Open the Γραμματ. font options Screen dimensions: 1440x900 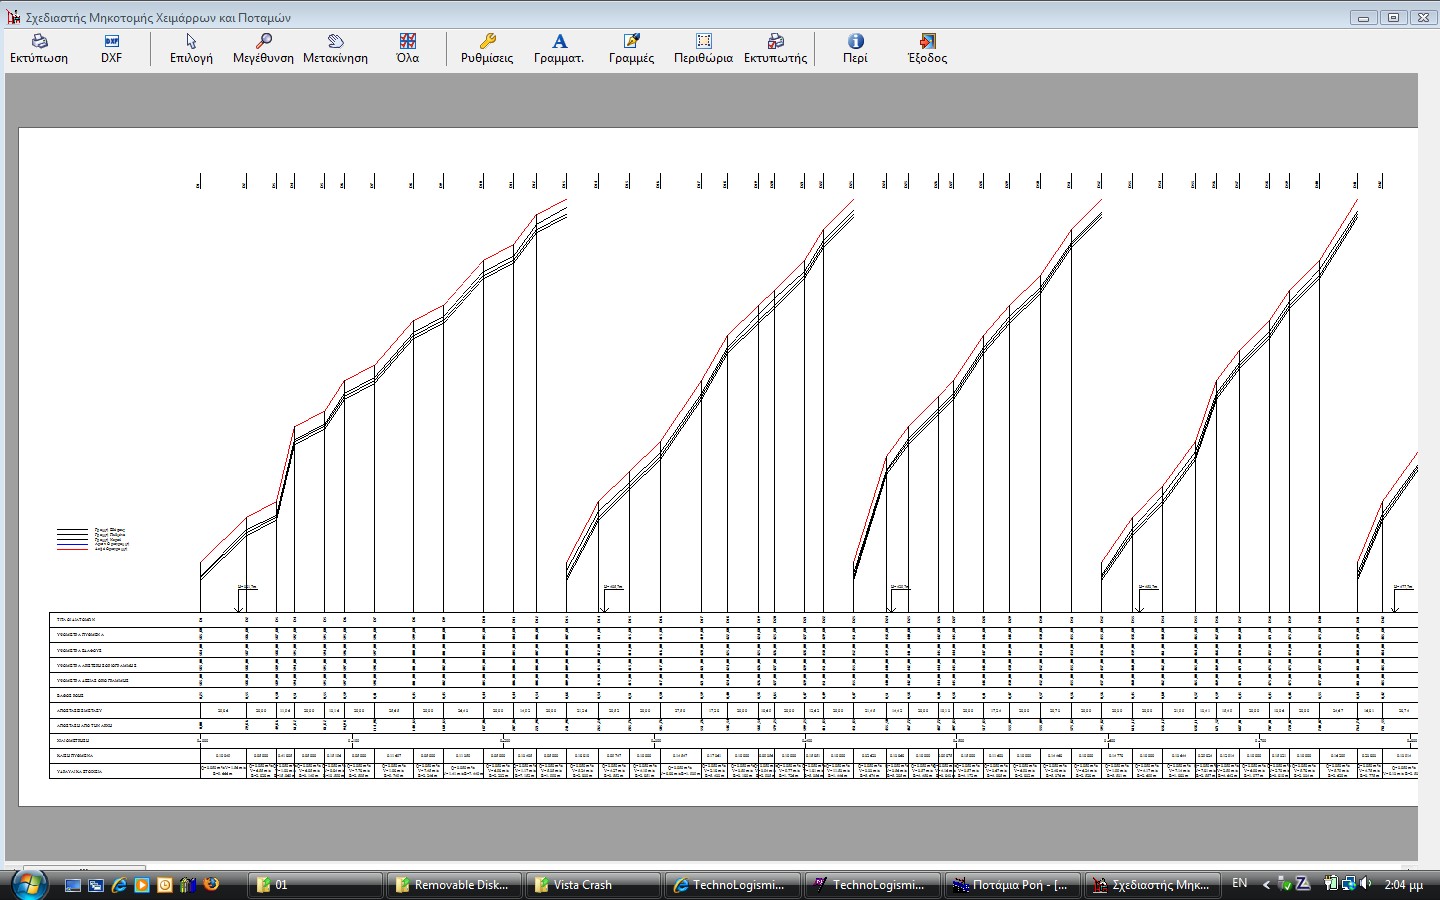559,48
